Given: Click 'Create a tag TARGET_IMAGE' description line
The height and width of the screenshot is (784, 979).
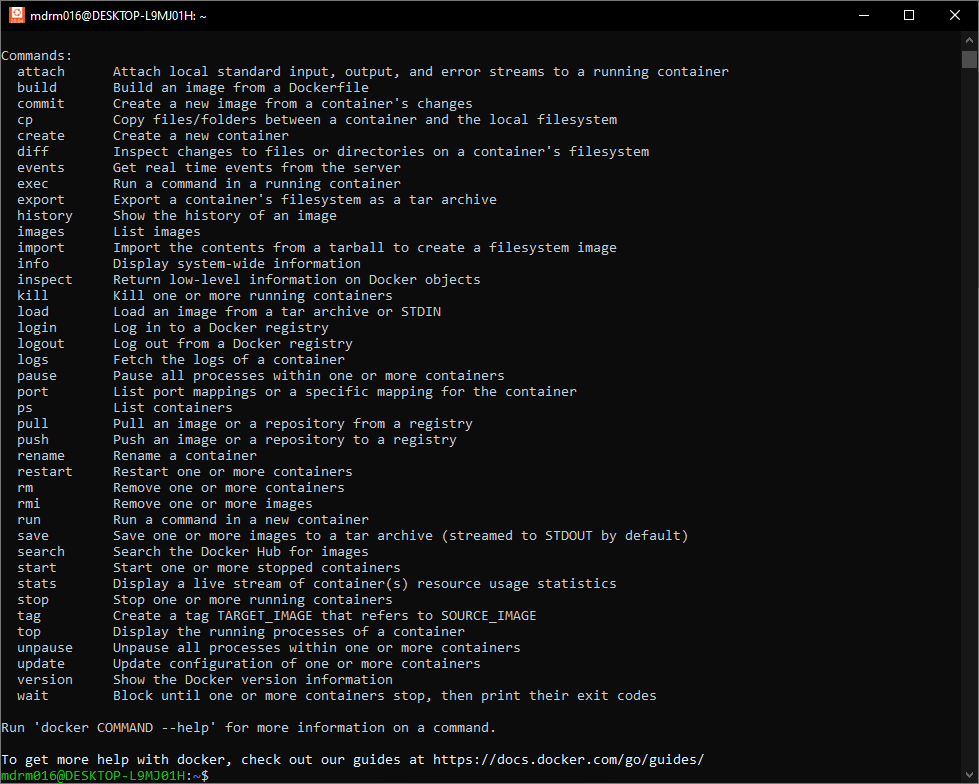Looking at the screenshot, I should pos(324,616).
